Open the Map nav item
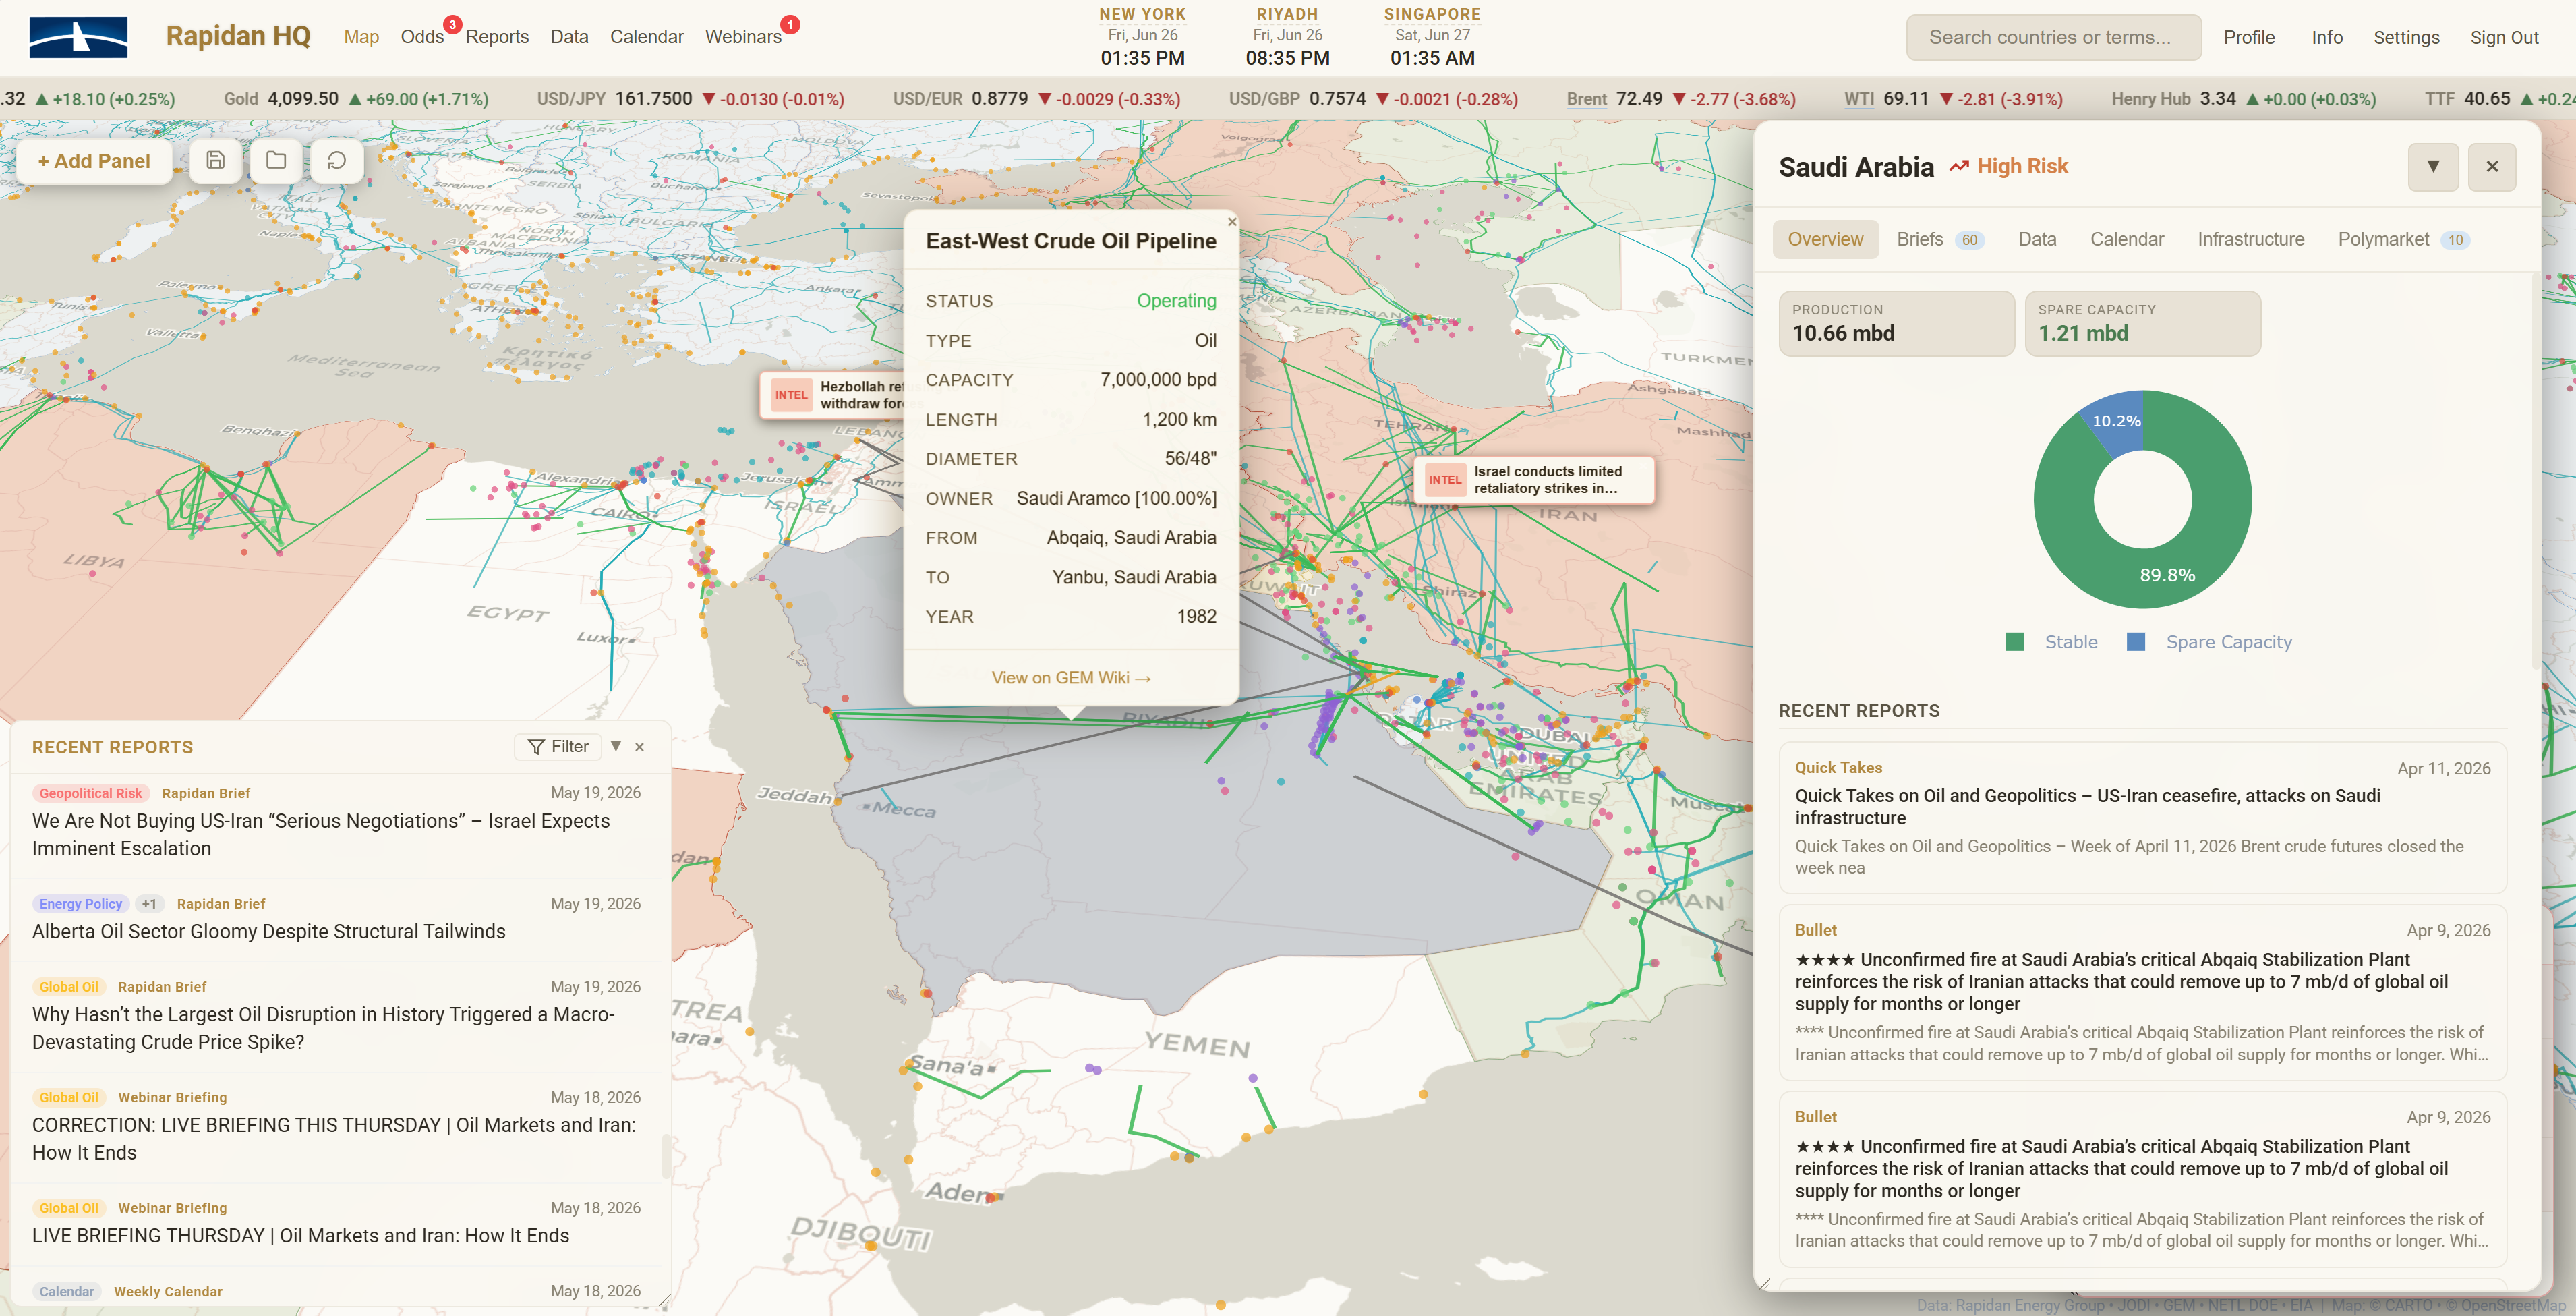Viewport: 2576px width, 1316px height. pos(361,37)
